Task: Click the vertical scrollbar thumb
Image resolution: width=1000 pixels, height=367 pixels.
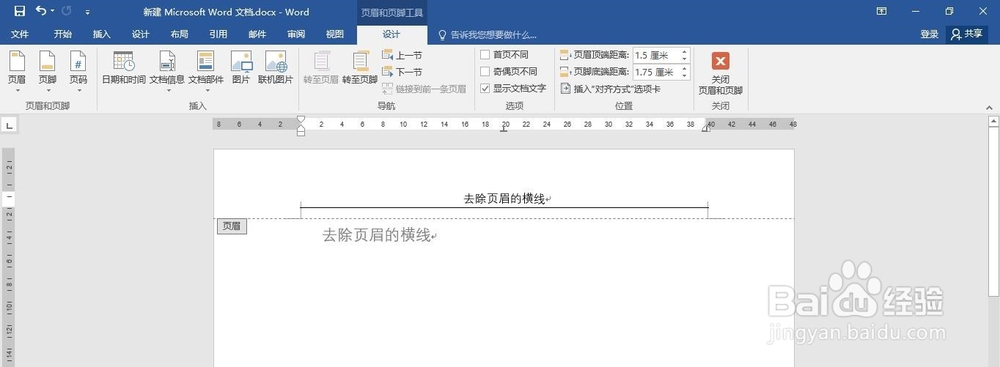Action: 994,211
